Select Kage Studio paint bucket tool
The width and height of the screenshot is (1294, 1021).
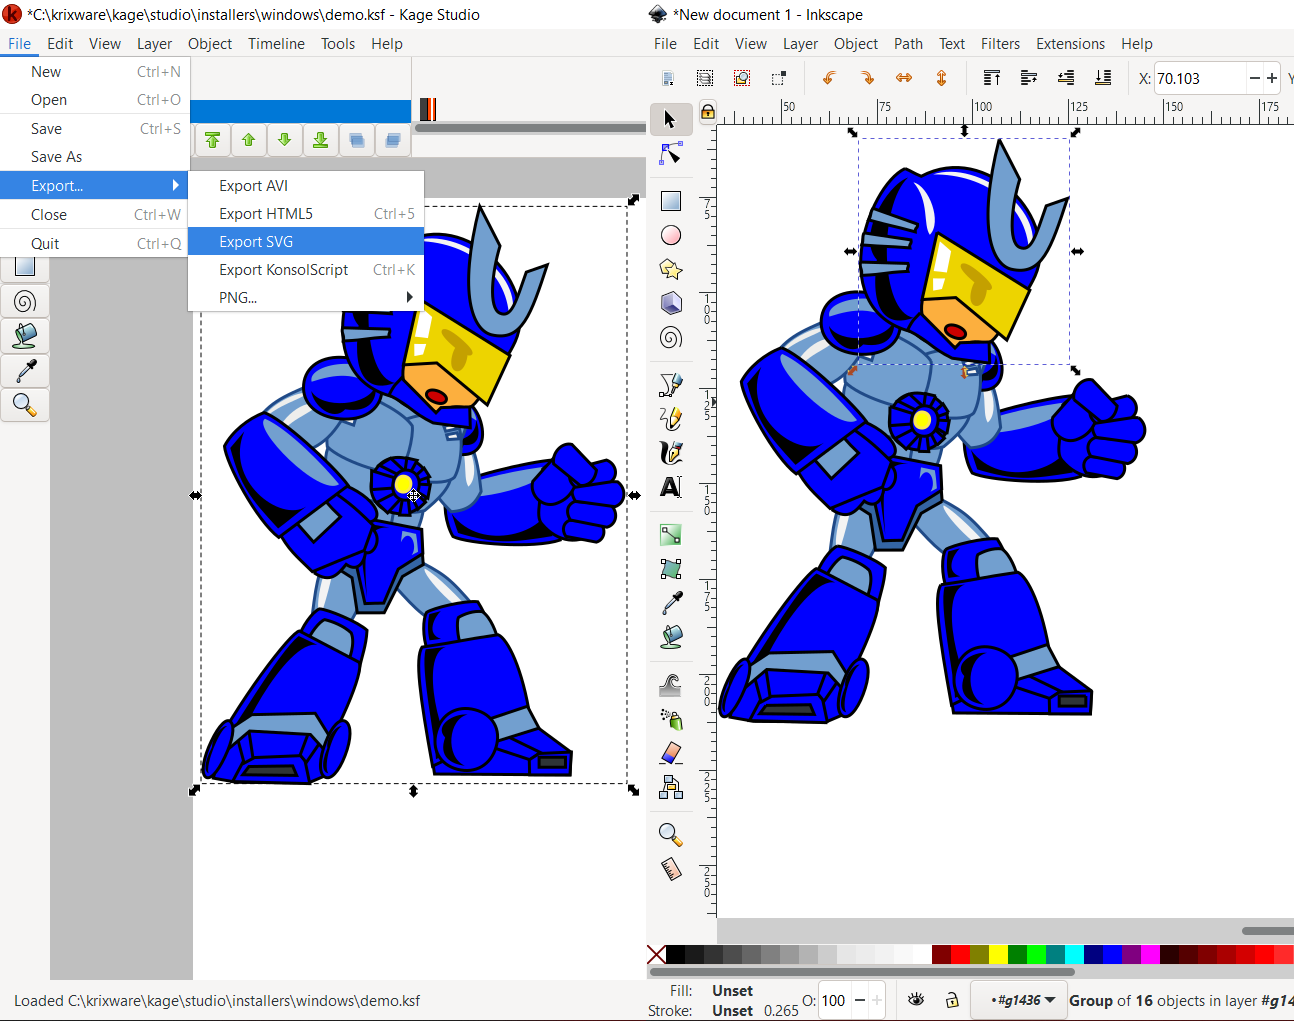click(x=25, y=336)
